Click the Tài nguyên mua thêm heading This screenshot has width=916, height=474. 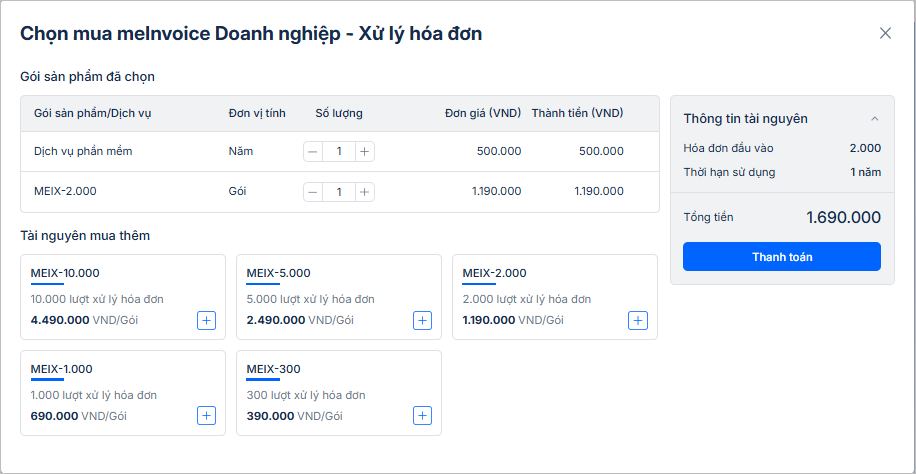click(x=85, y=236)
